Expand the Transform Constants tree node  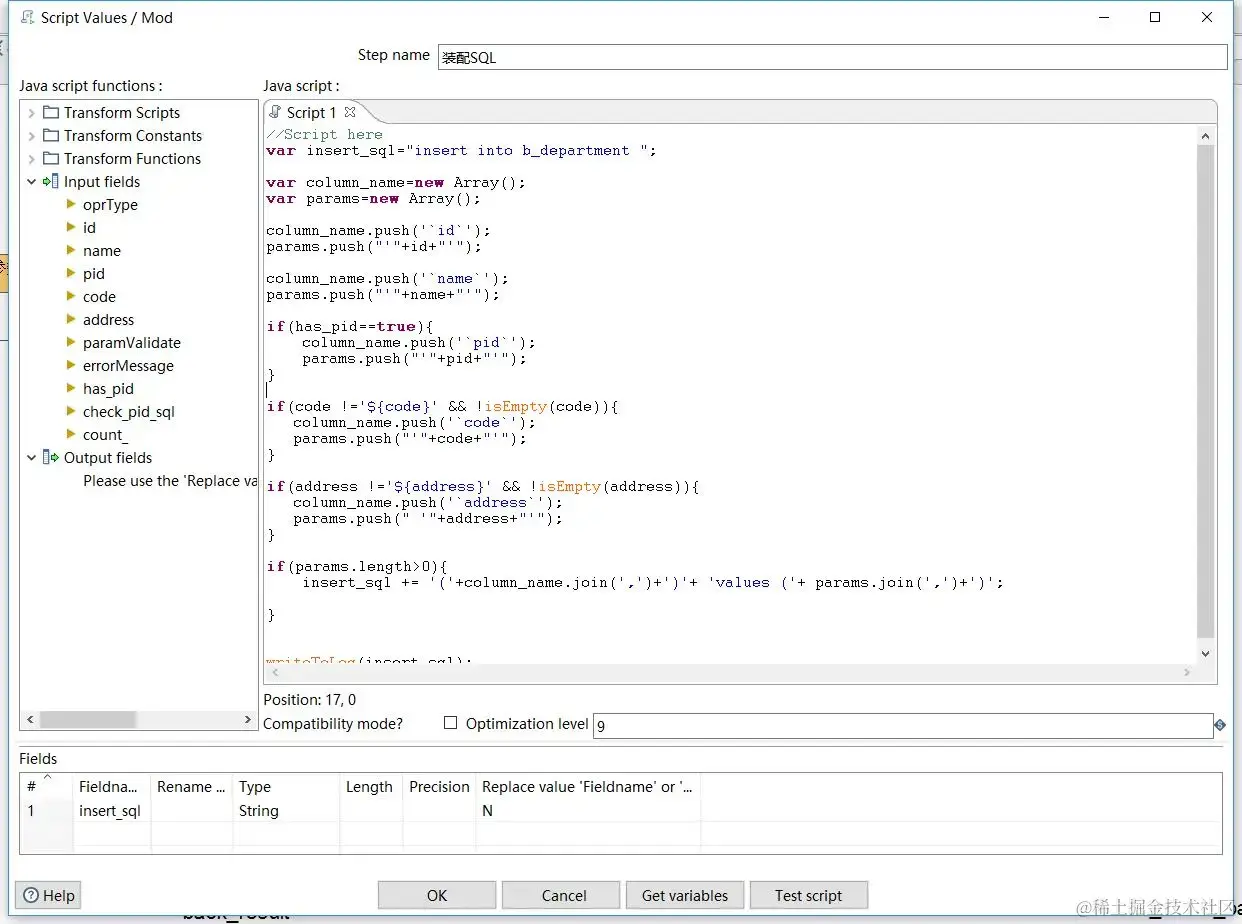(32, 136)
